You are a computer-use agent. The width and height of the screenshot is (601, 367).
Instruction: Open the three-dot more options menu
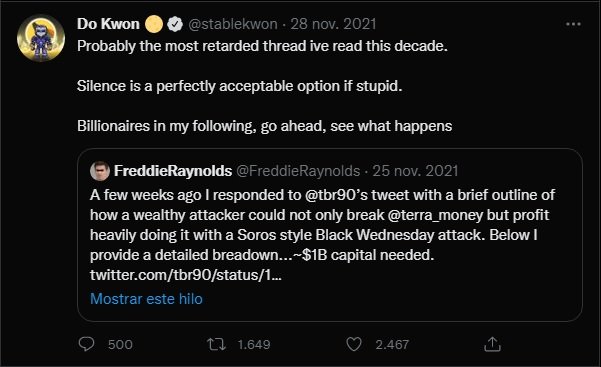pyautogui.click(x=573, y=24)
